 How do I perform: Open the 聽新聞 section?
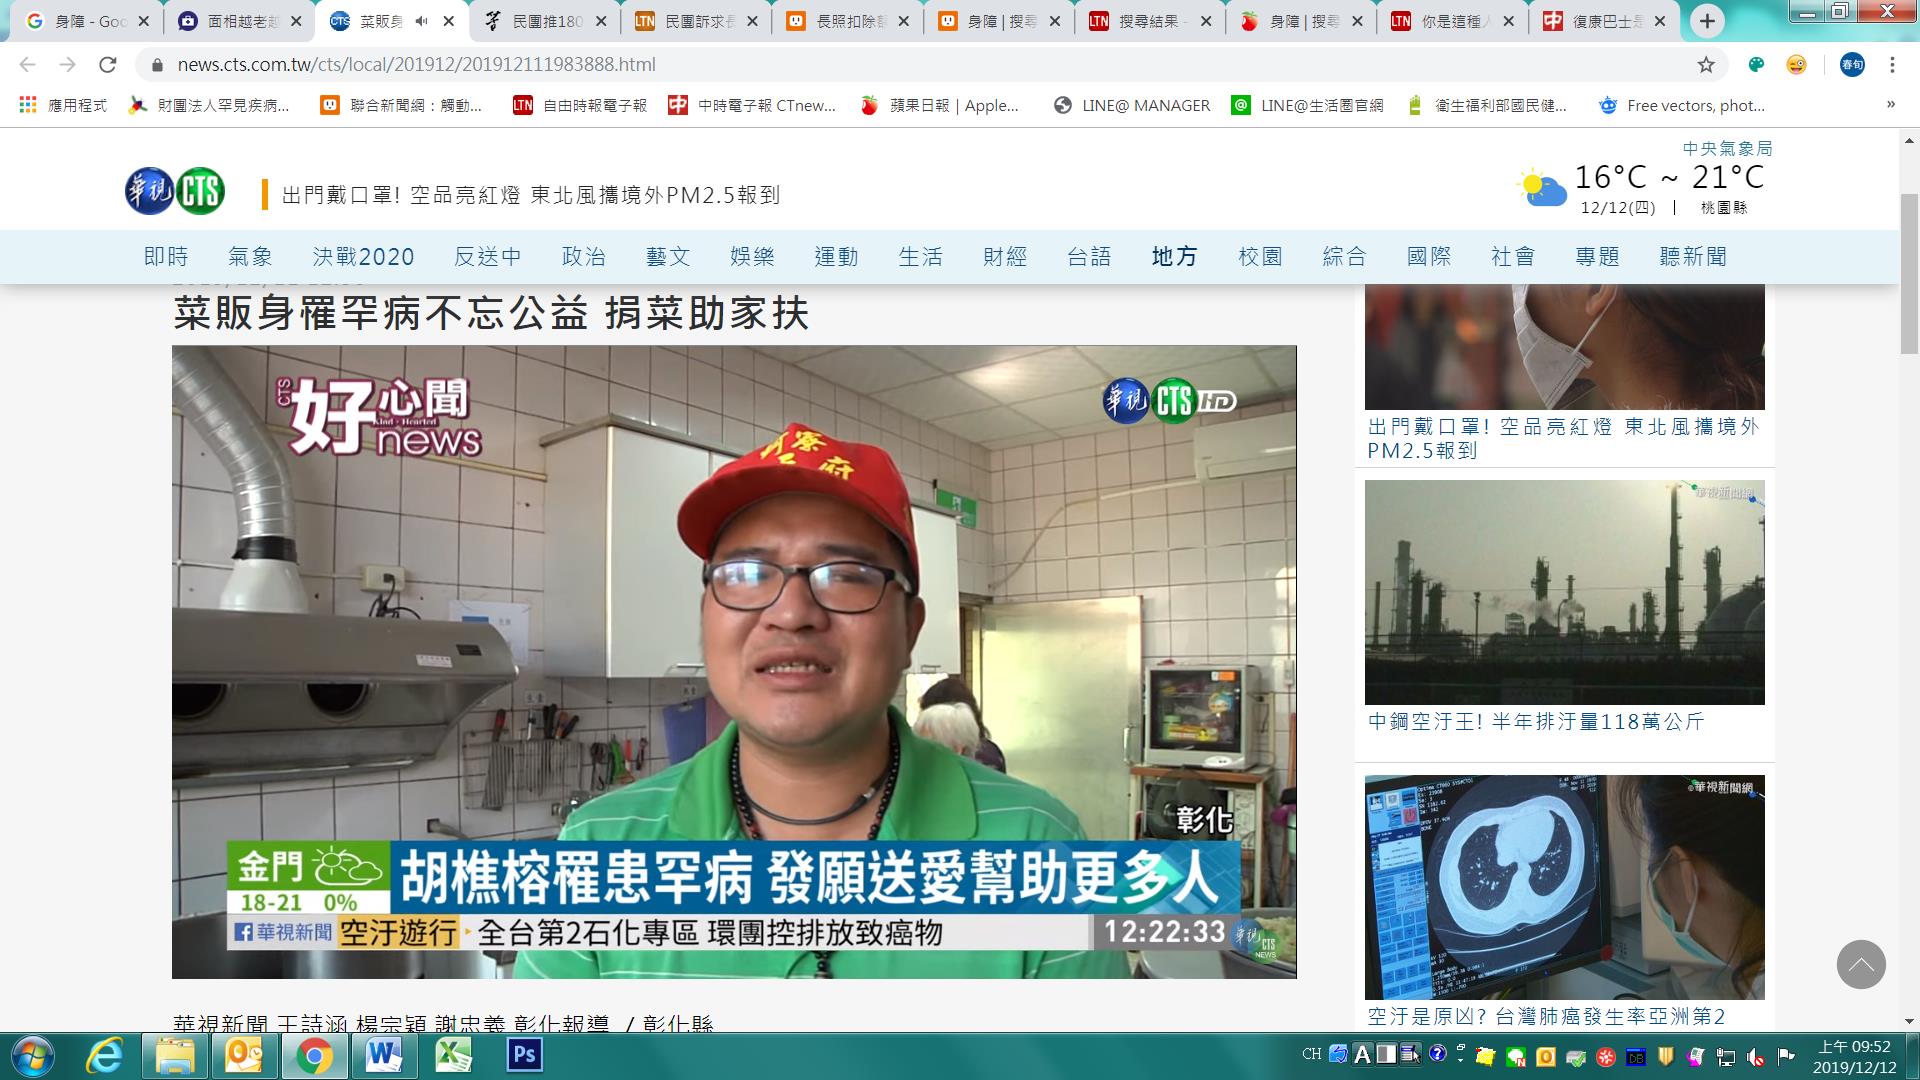point(1693,257)
